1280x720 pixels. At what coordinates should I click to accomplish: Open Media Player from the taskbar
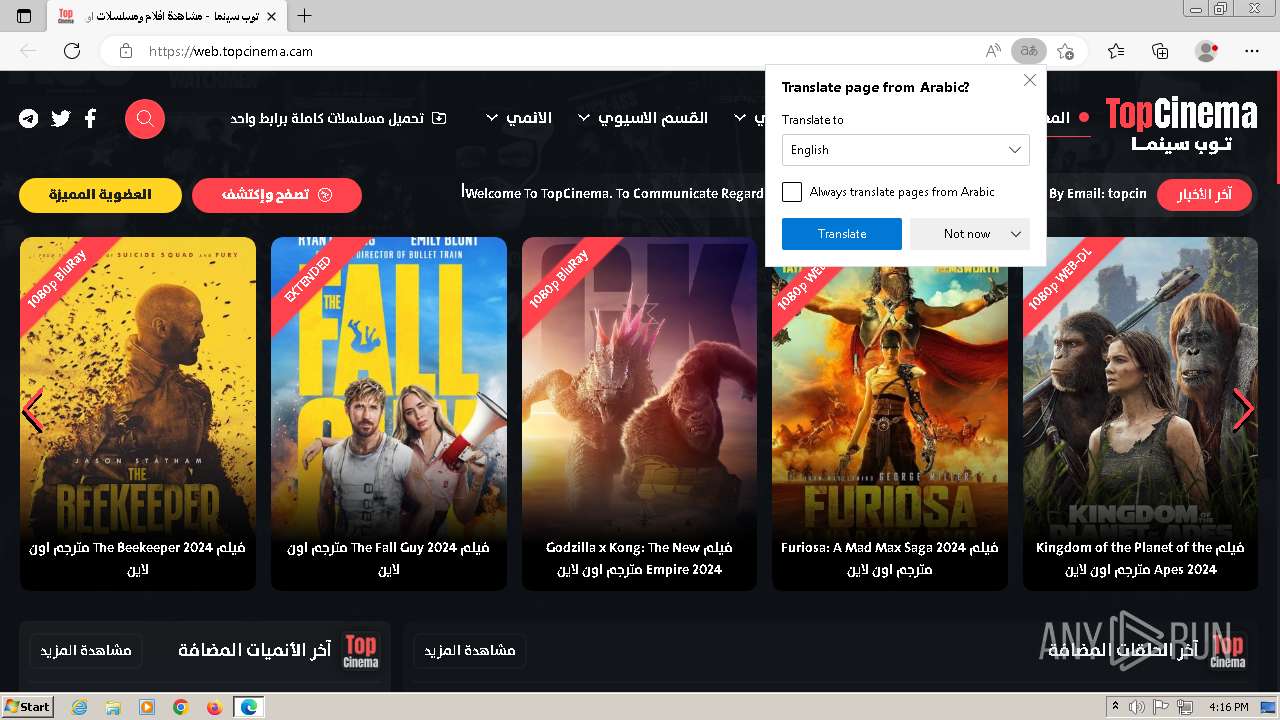(147, 707)
